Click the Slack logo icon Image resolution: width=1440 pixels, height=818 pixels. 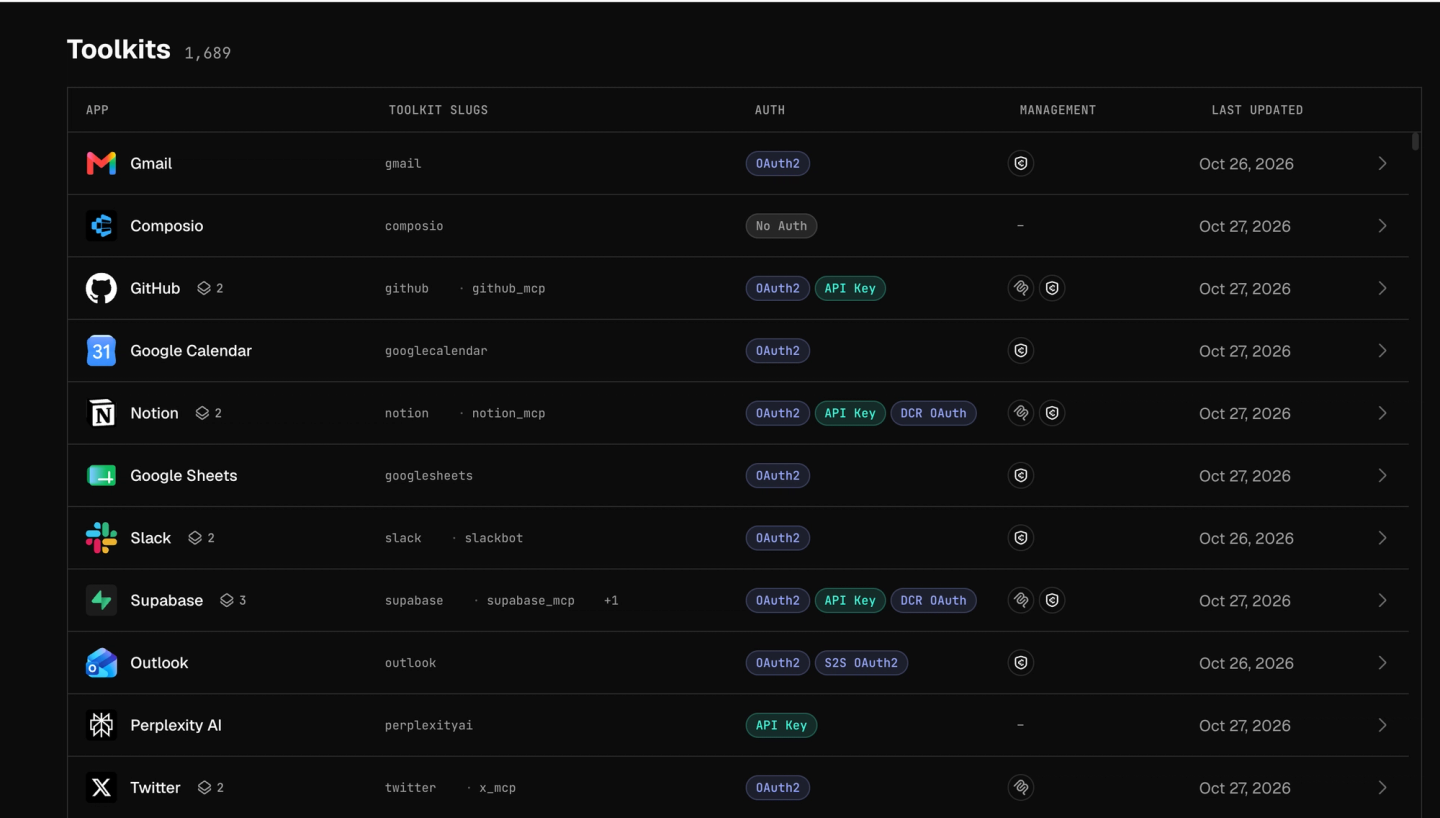tap(101, 538)
